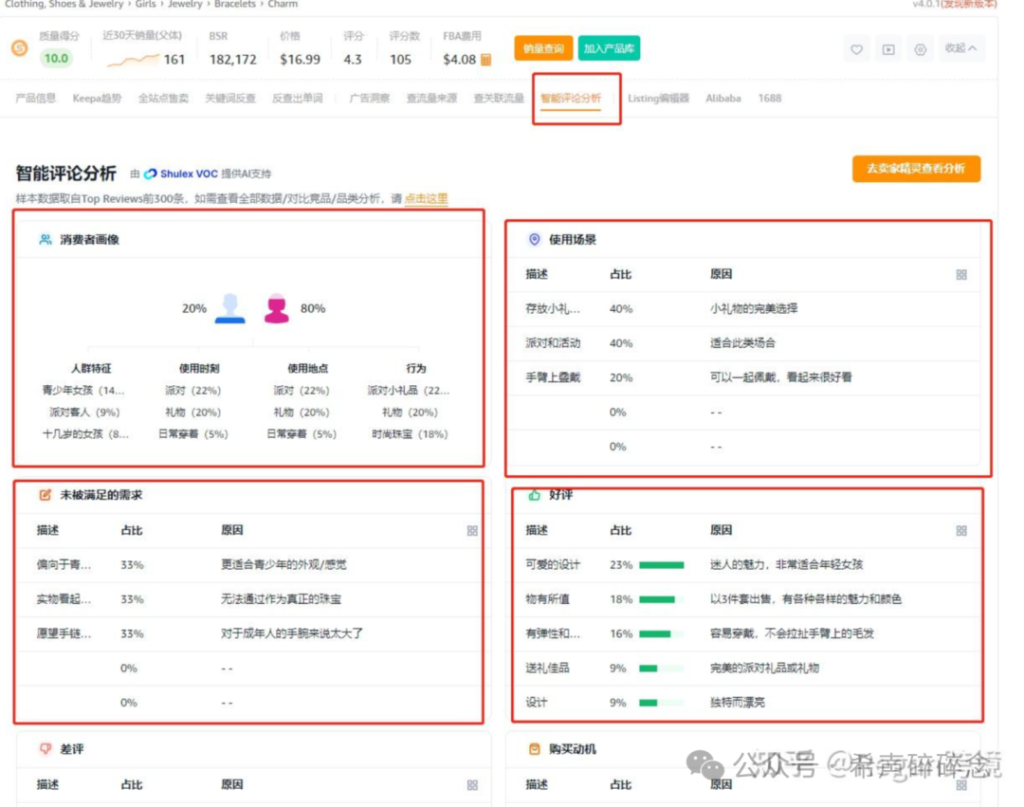Click grid view icon in 购买动机 panel
The width and height of the screenshot is (1024, 807).
pos(961,785)
